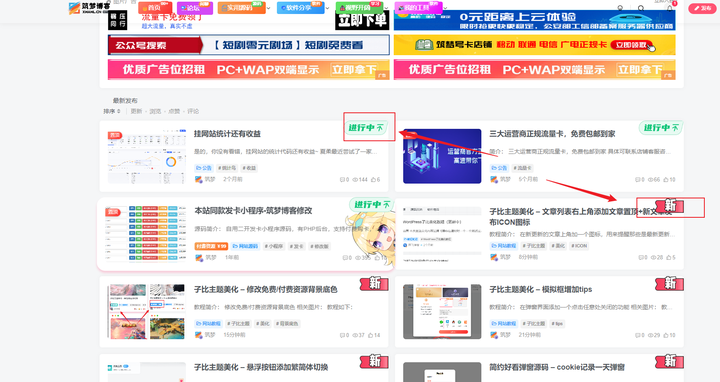Open the right 优质广告位招租 ad banner
The image size is (720, 382).
pyautogui.click(x=534, y=70)
